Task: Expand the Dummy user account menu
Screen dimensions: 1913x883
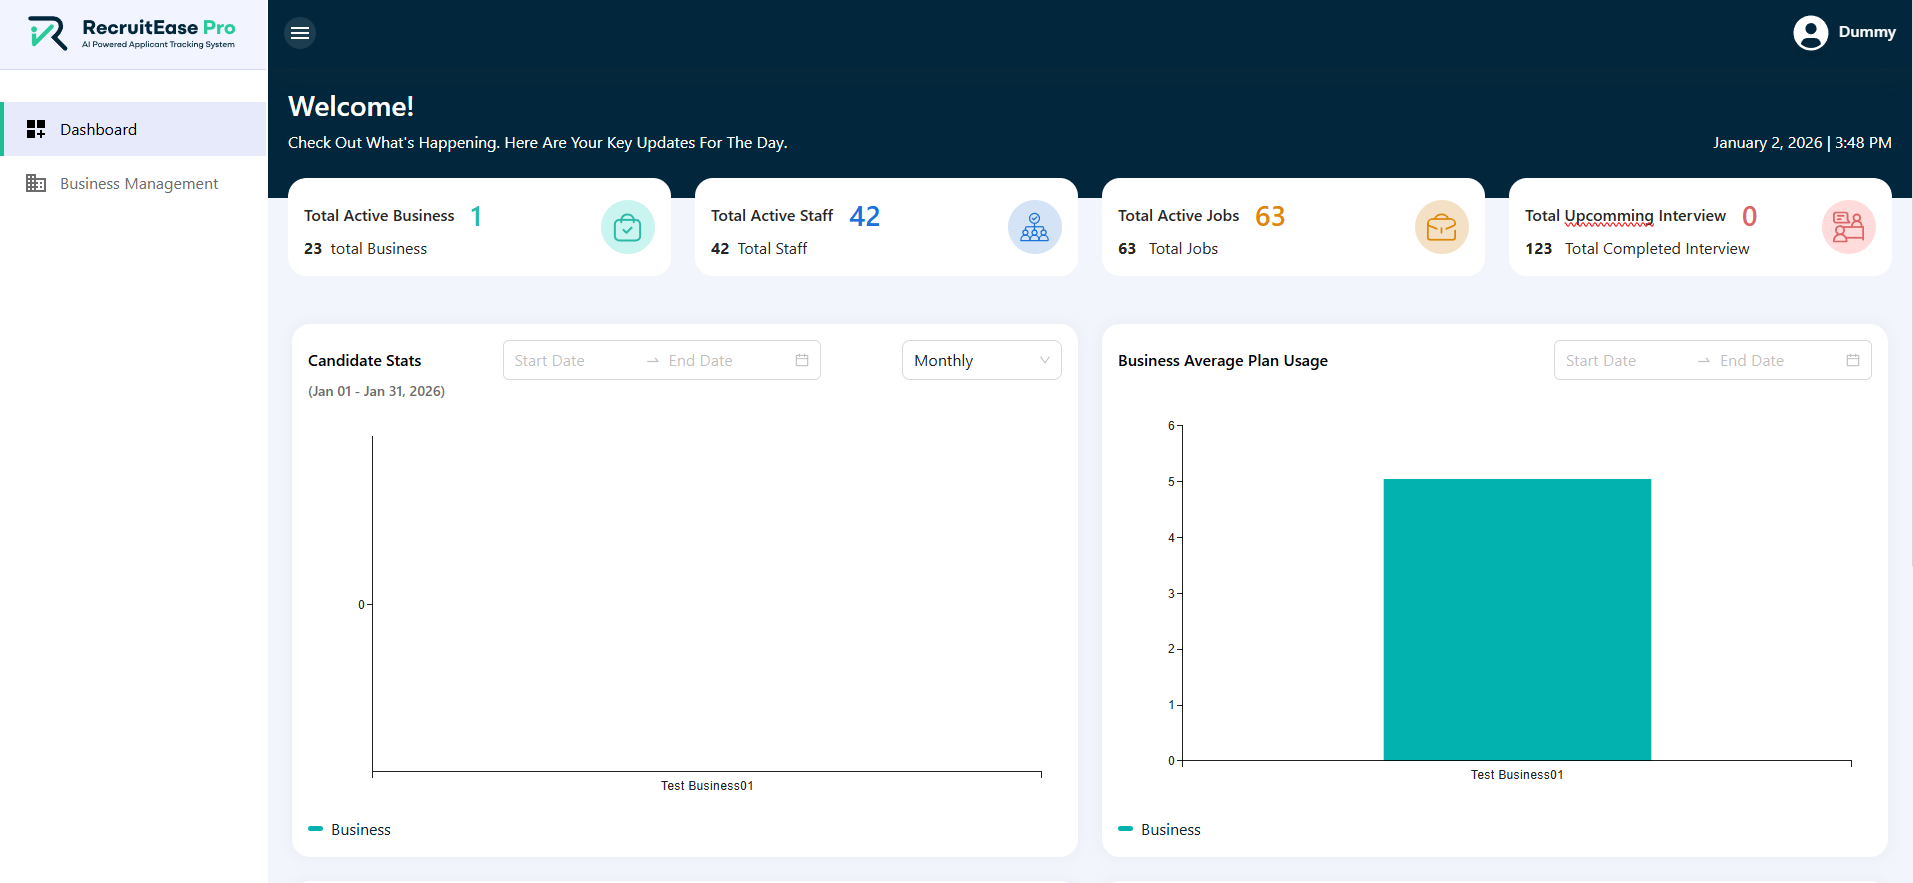Action: tap(1866, 32)
